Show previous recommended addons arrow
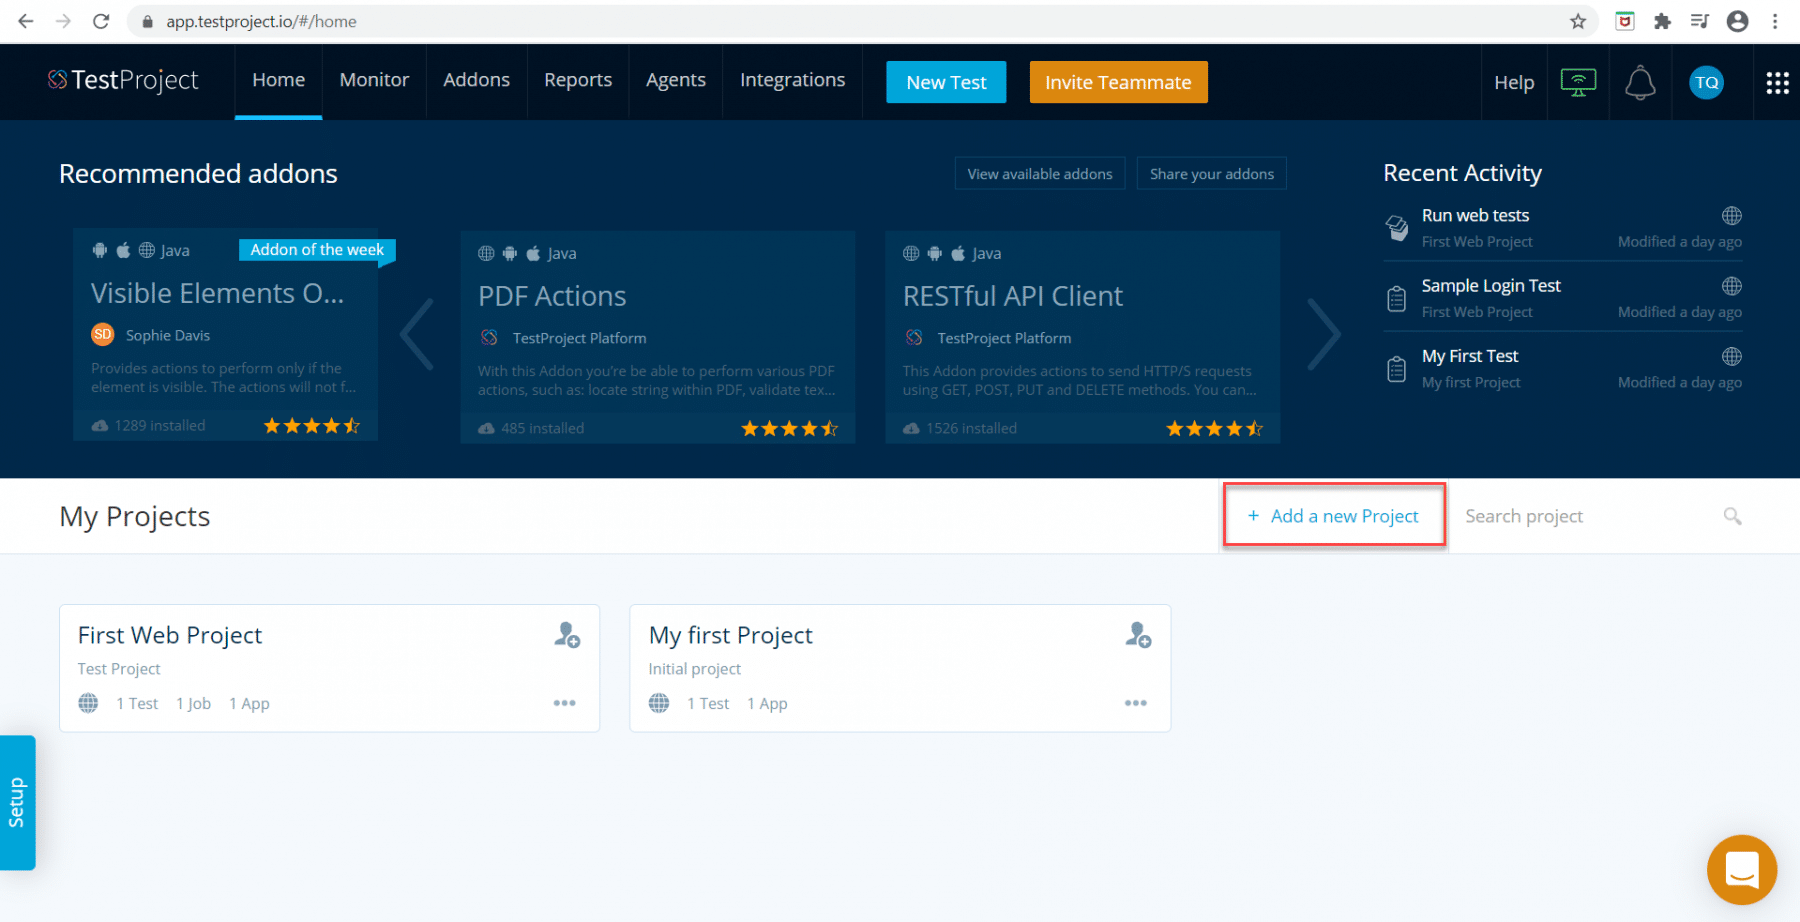1800x922 pixels. tap(417, 334)
